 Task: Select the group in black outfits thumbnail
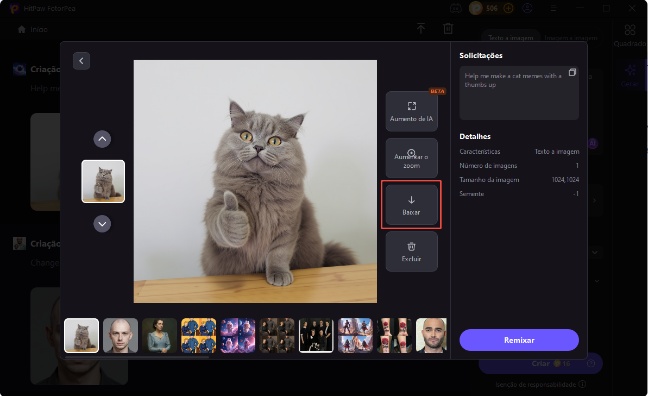pos(316,335)
